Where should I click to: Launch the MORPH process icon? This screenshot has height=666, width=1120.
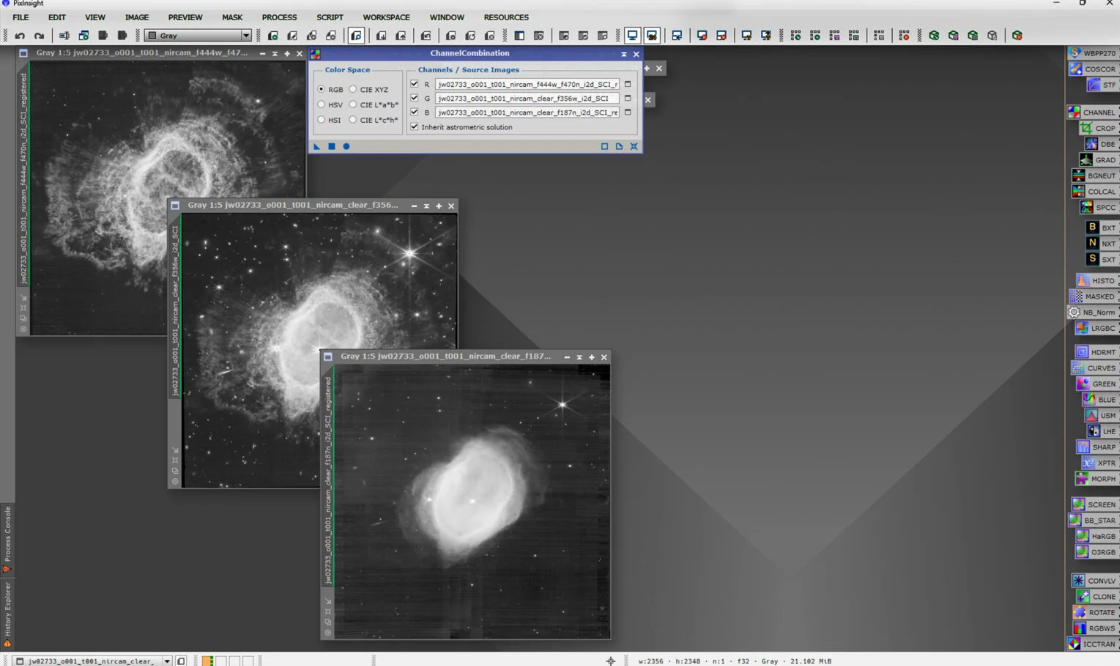point(1096,479)
